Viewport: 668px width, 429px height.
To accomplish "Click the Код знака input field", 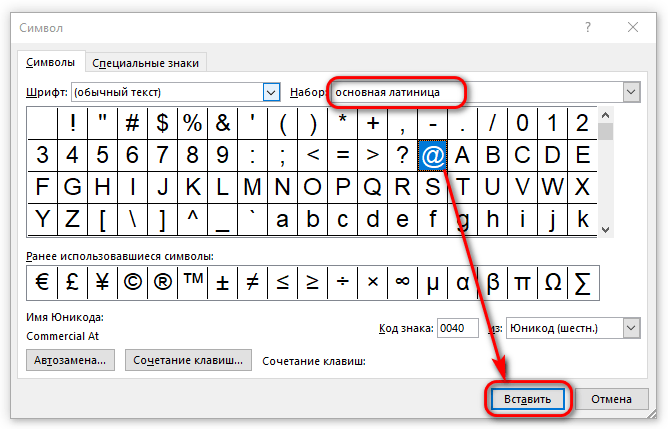I will (458, 328).
